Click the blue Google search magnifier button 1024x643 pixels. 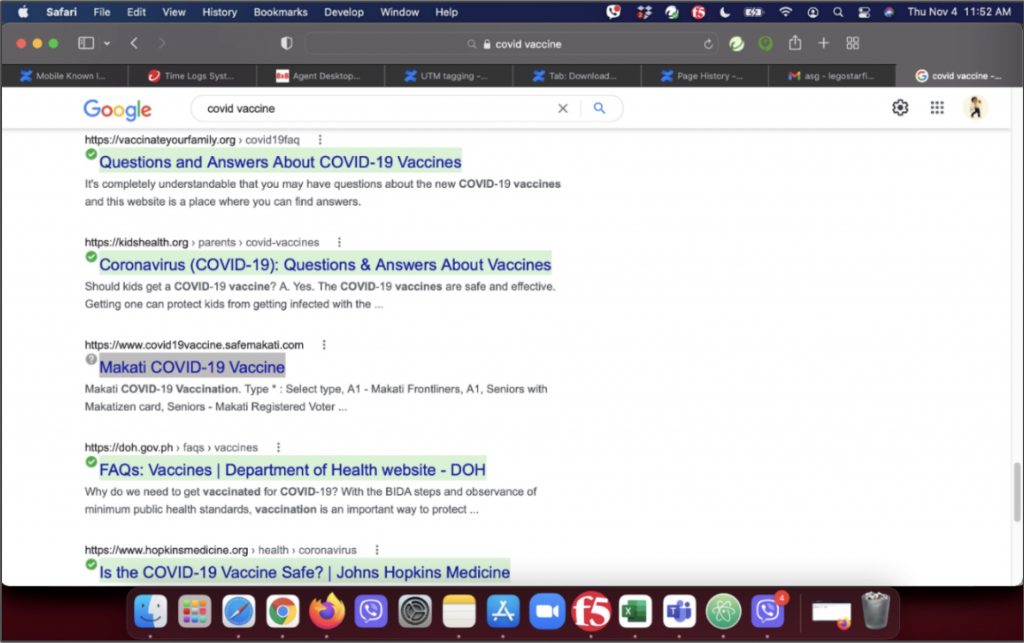(x=599, y=108)
